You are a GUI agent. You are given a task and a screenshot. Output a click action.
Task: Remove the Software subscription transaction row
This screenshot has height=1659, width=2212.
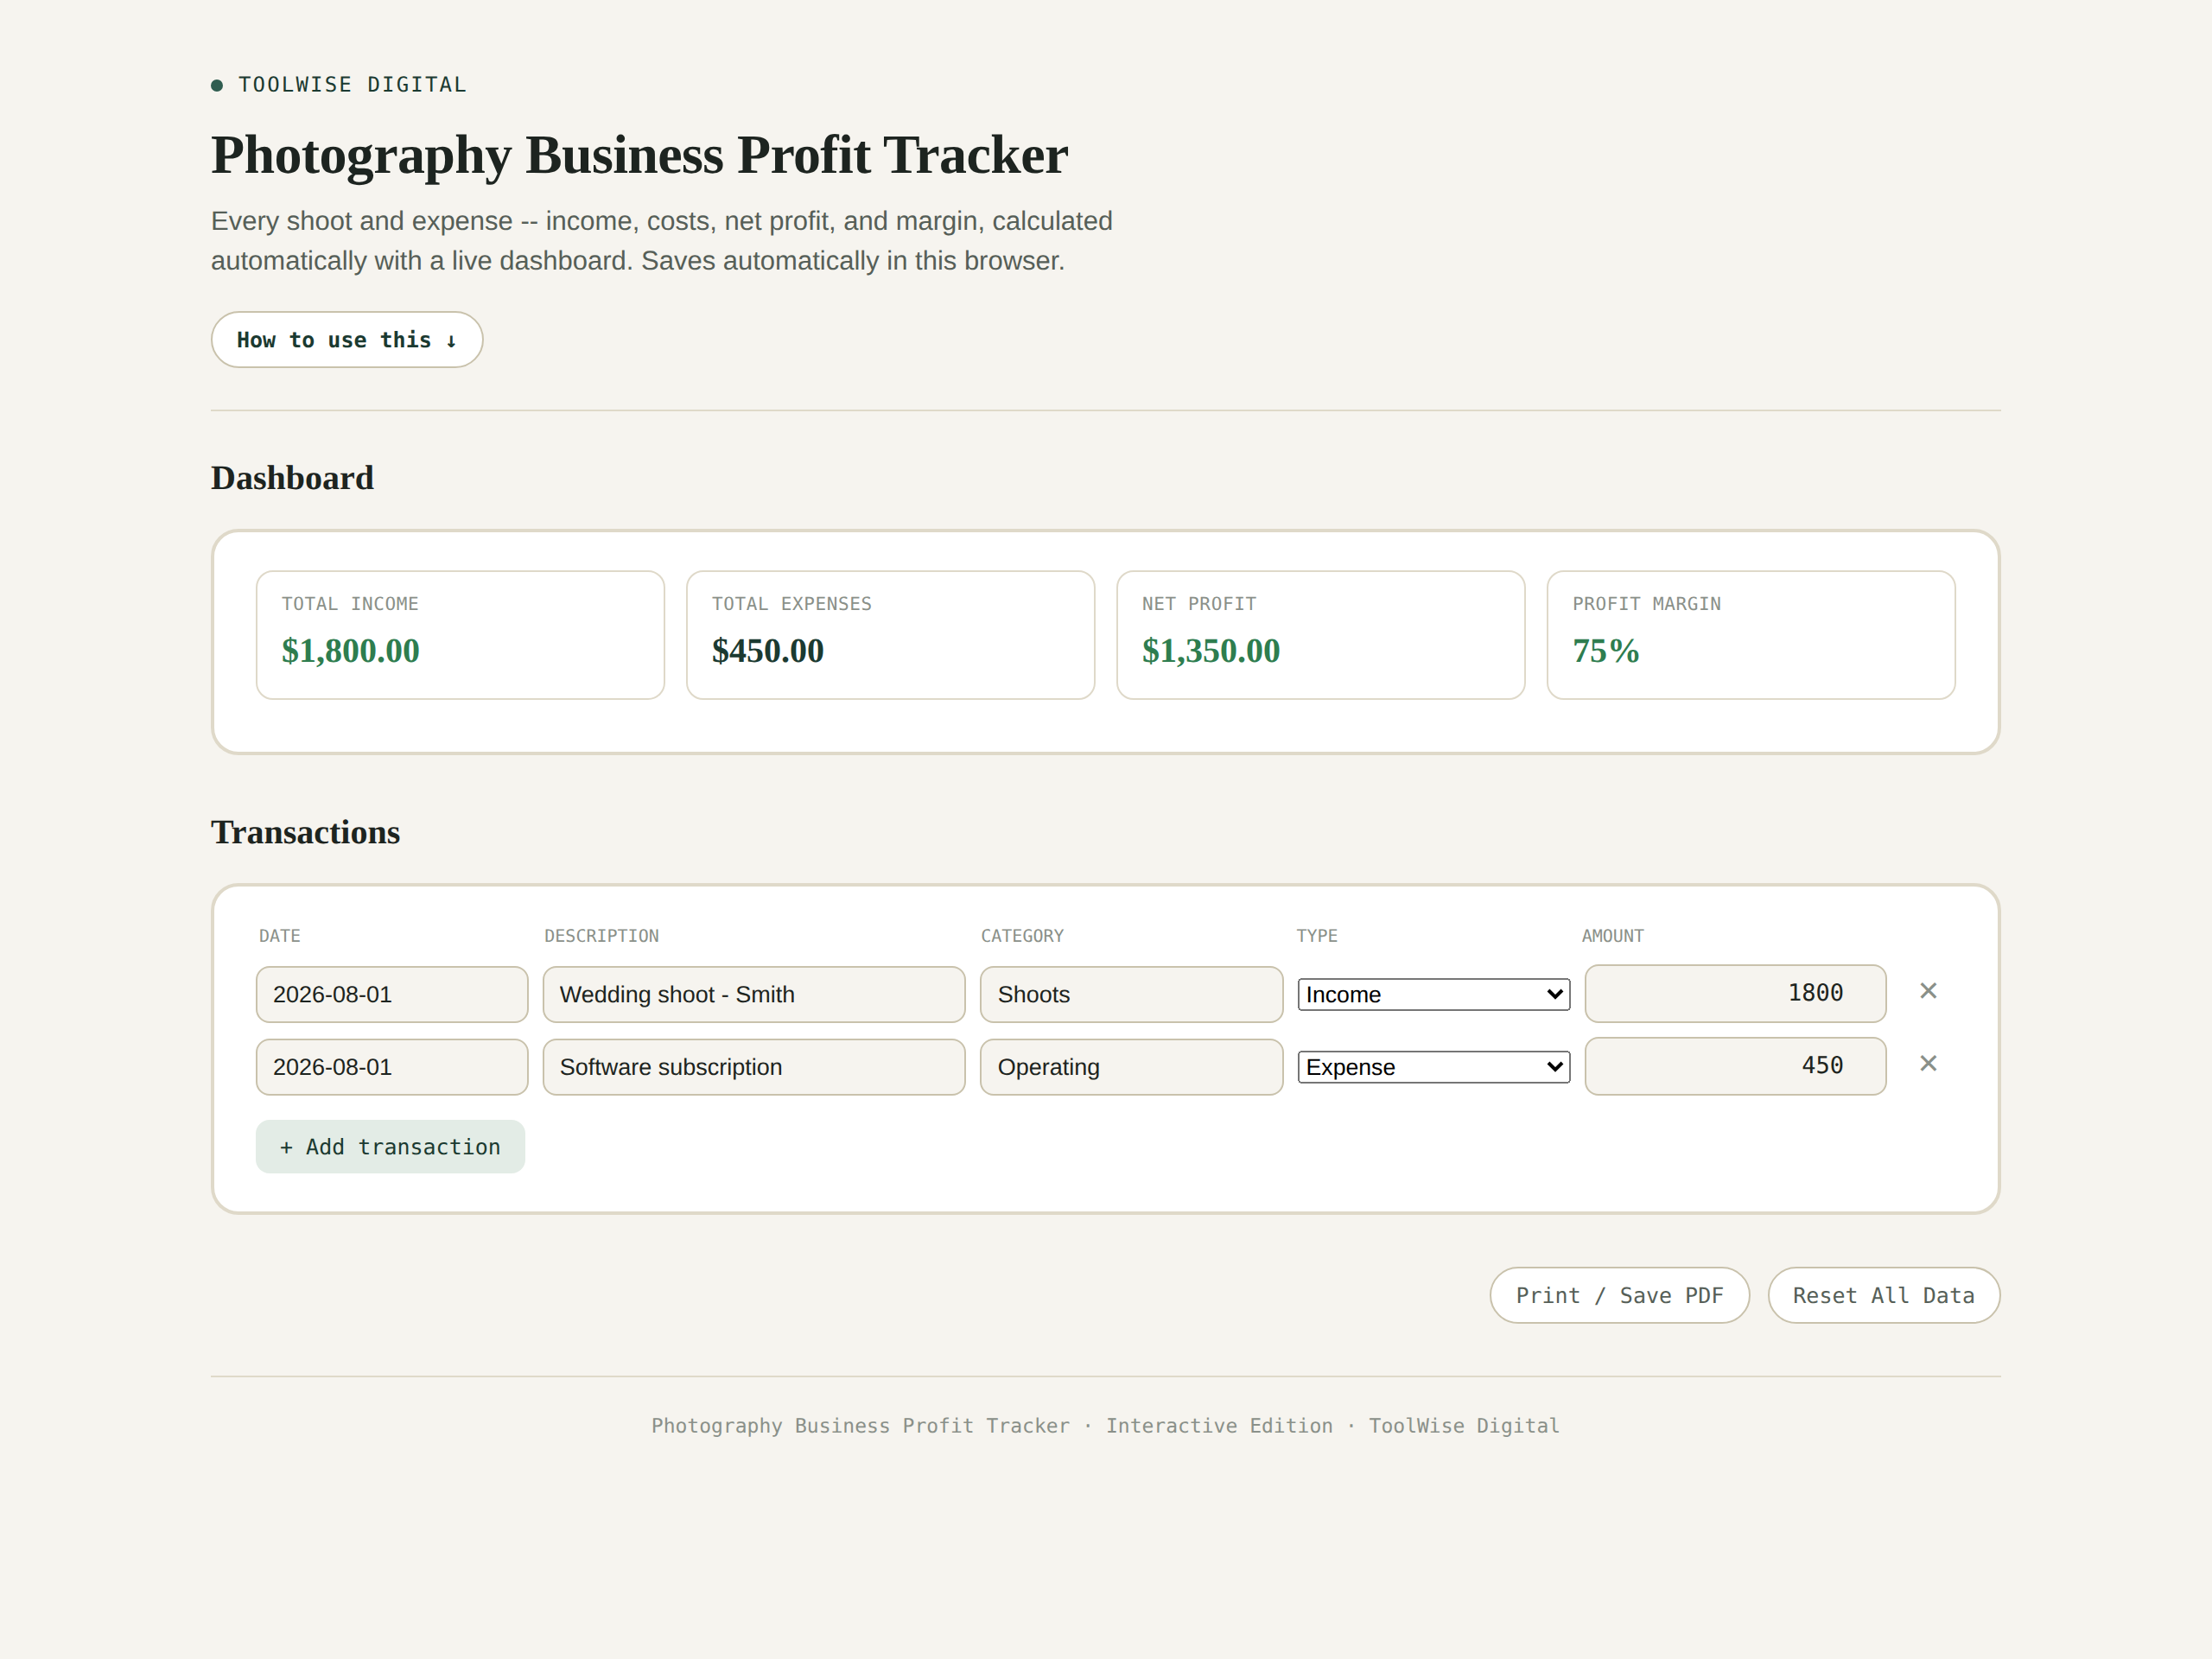[1928, 1064]
